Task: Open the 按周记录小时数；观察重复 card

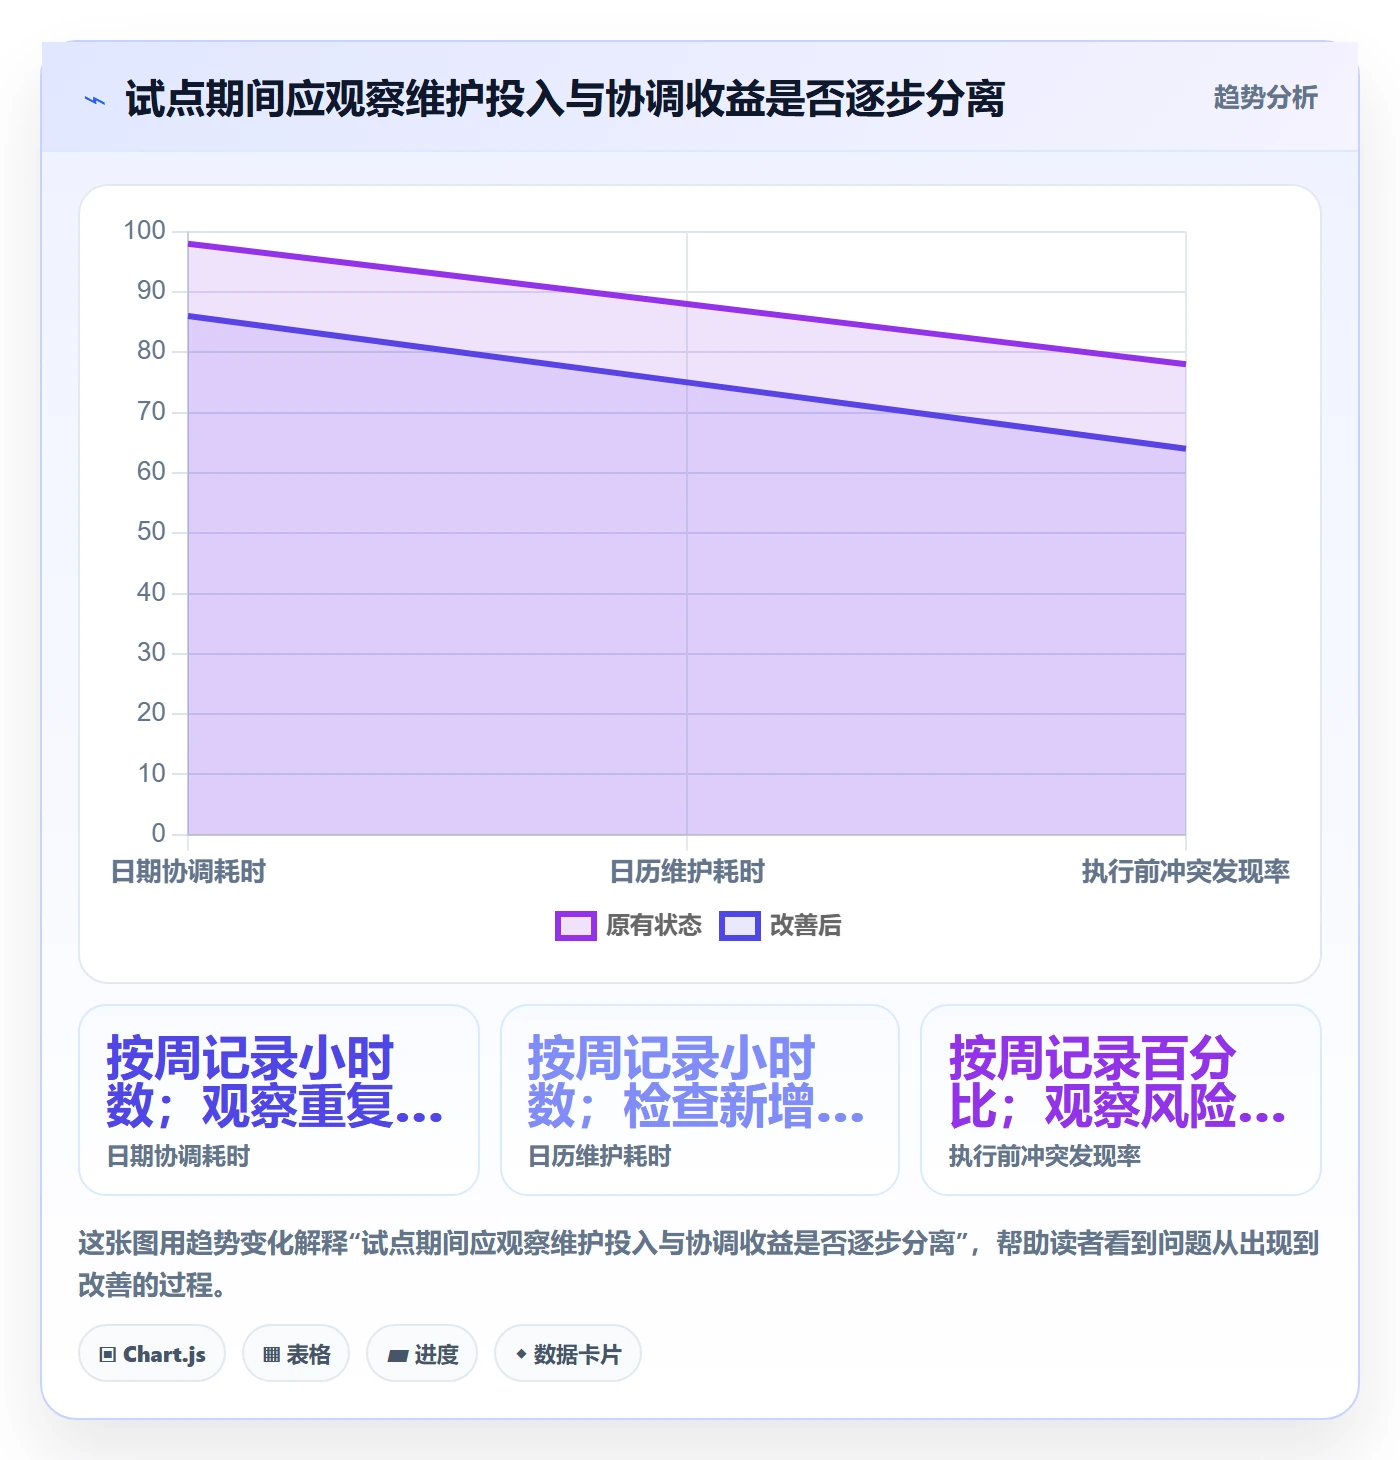Action: (x=279, y=1100)
